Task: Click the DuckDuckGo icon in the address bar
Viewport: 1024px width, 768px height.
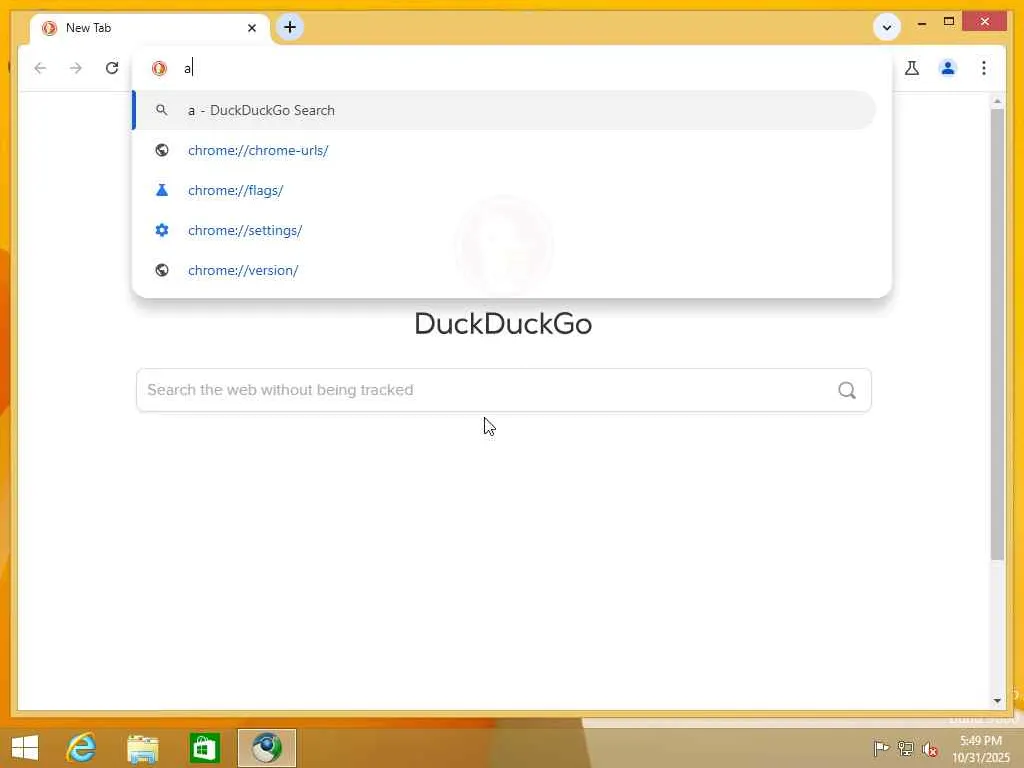Action: (x=159, y=68)
